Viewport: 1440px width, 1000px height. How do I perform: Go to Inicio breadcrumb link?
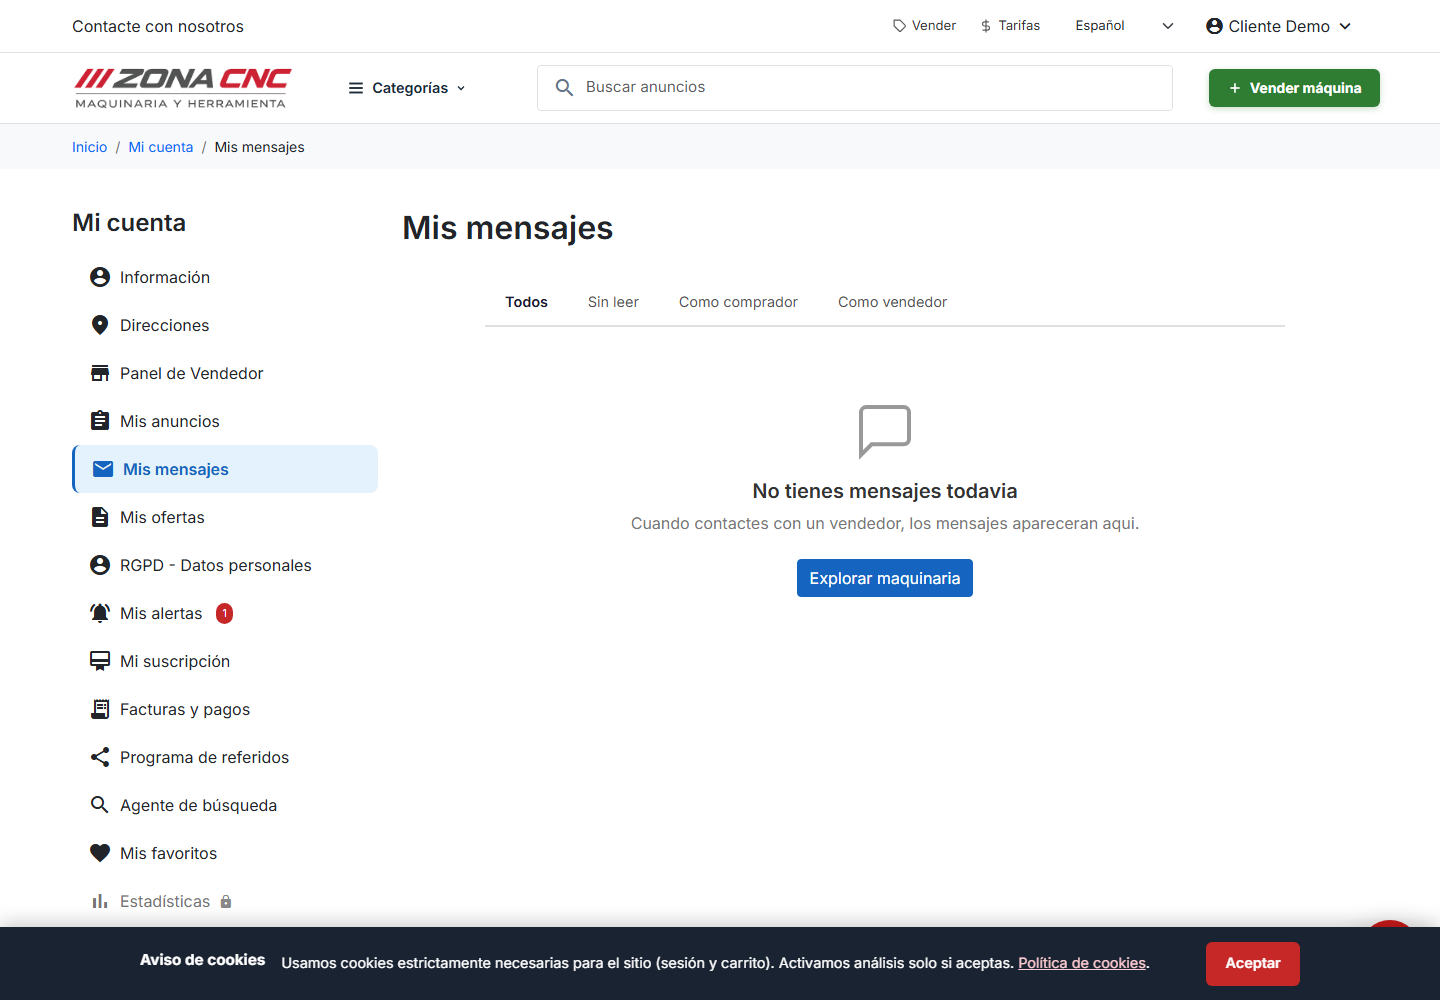click(x=89, y=147)
